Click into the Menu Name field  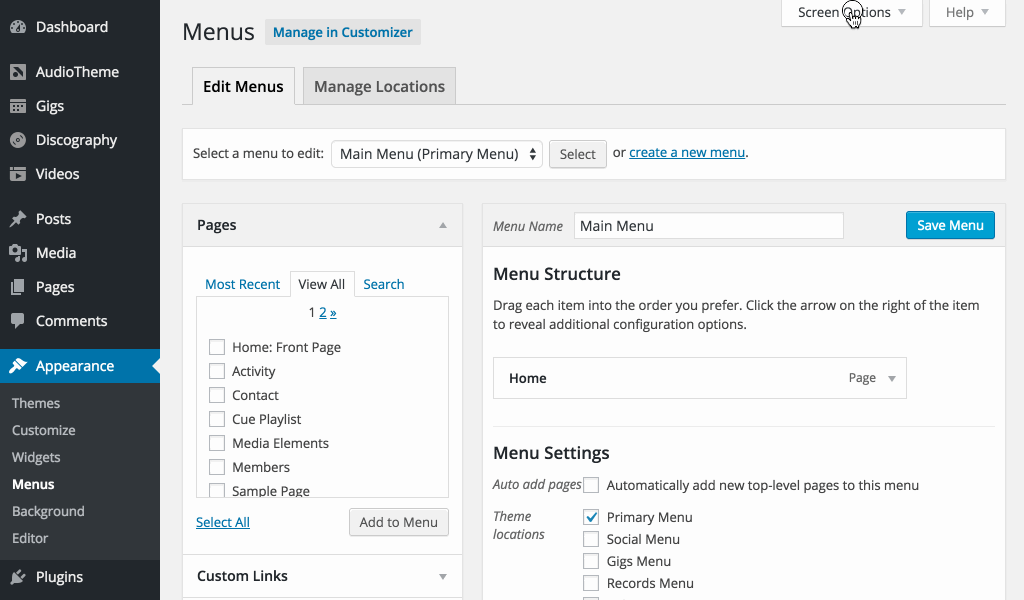[709, 226]
